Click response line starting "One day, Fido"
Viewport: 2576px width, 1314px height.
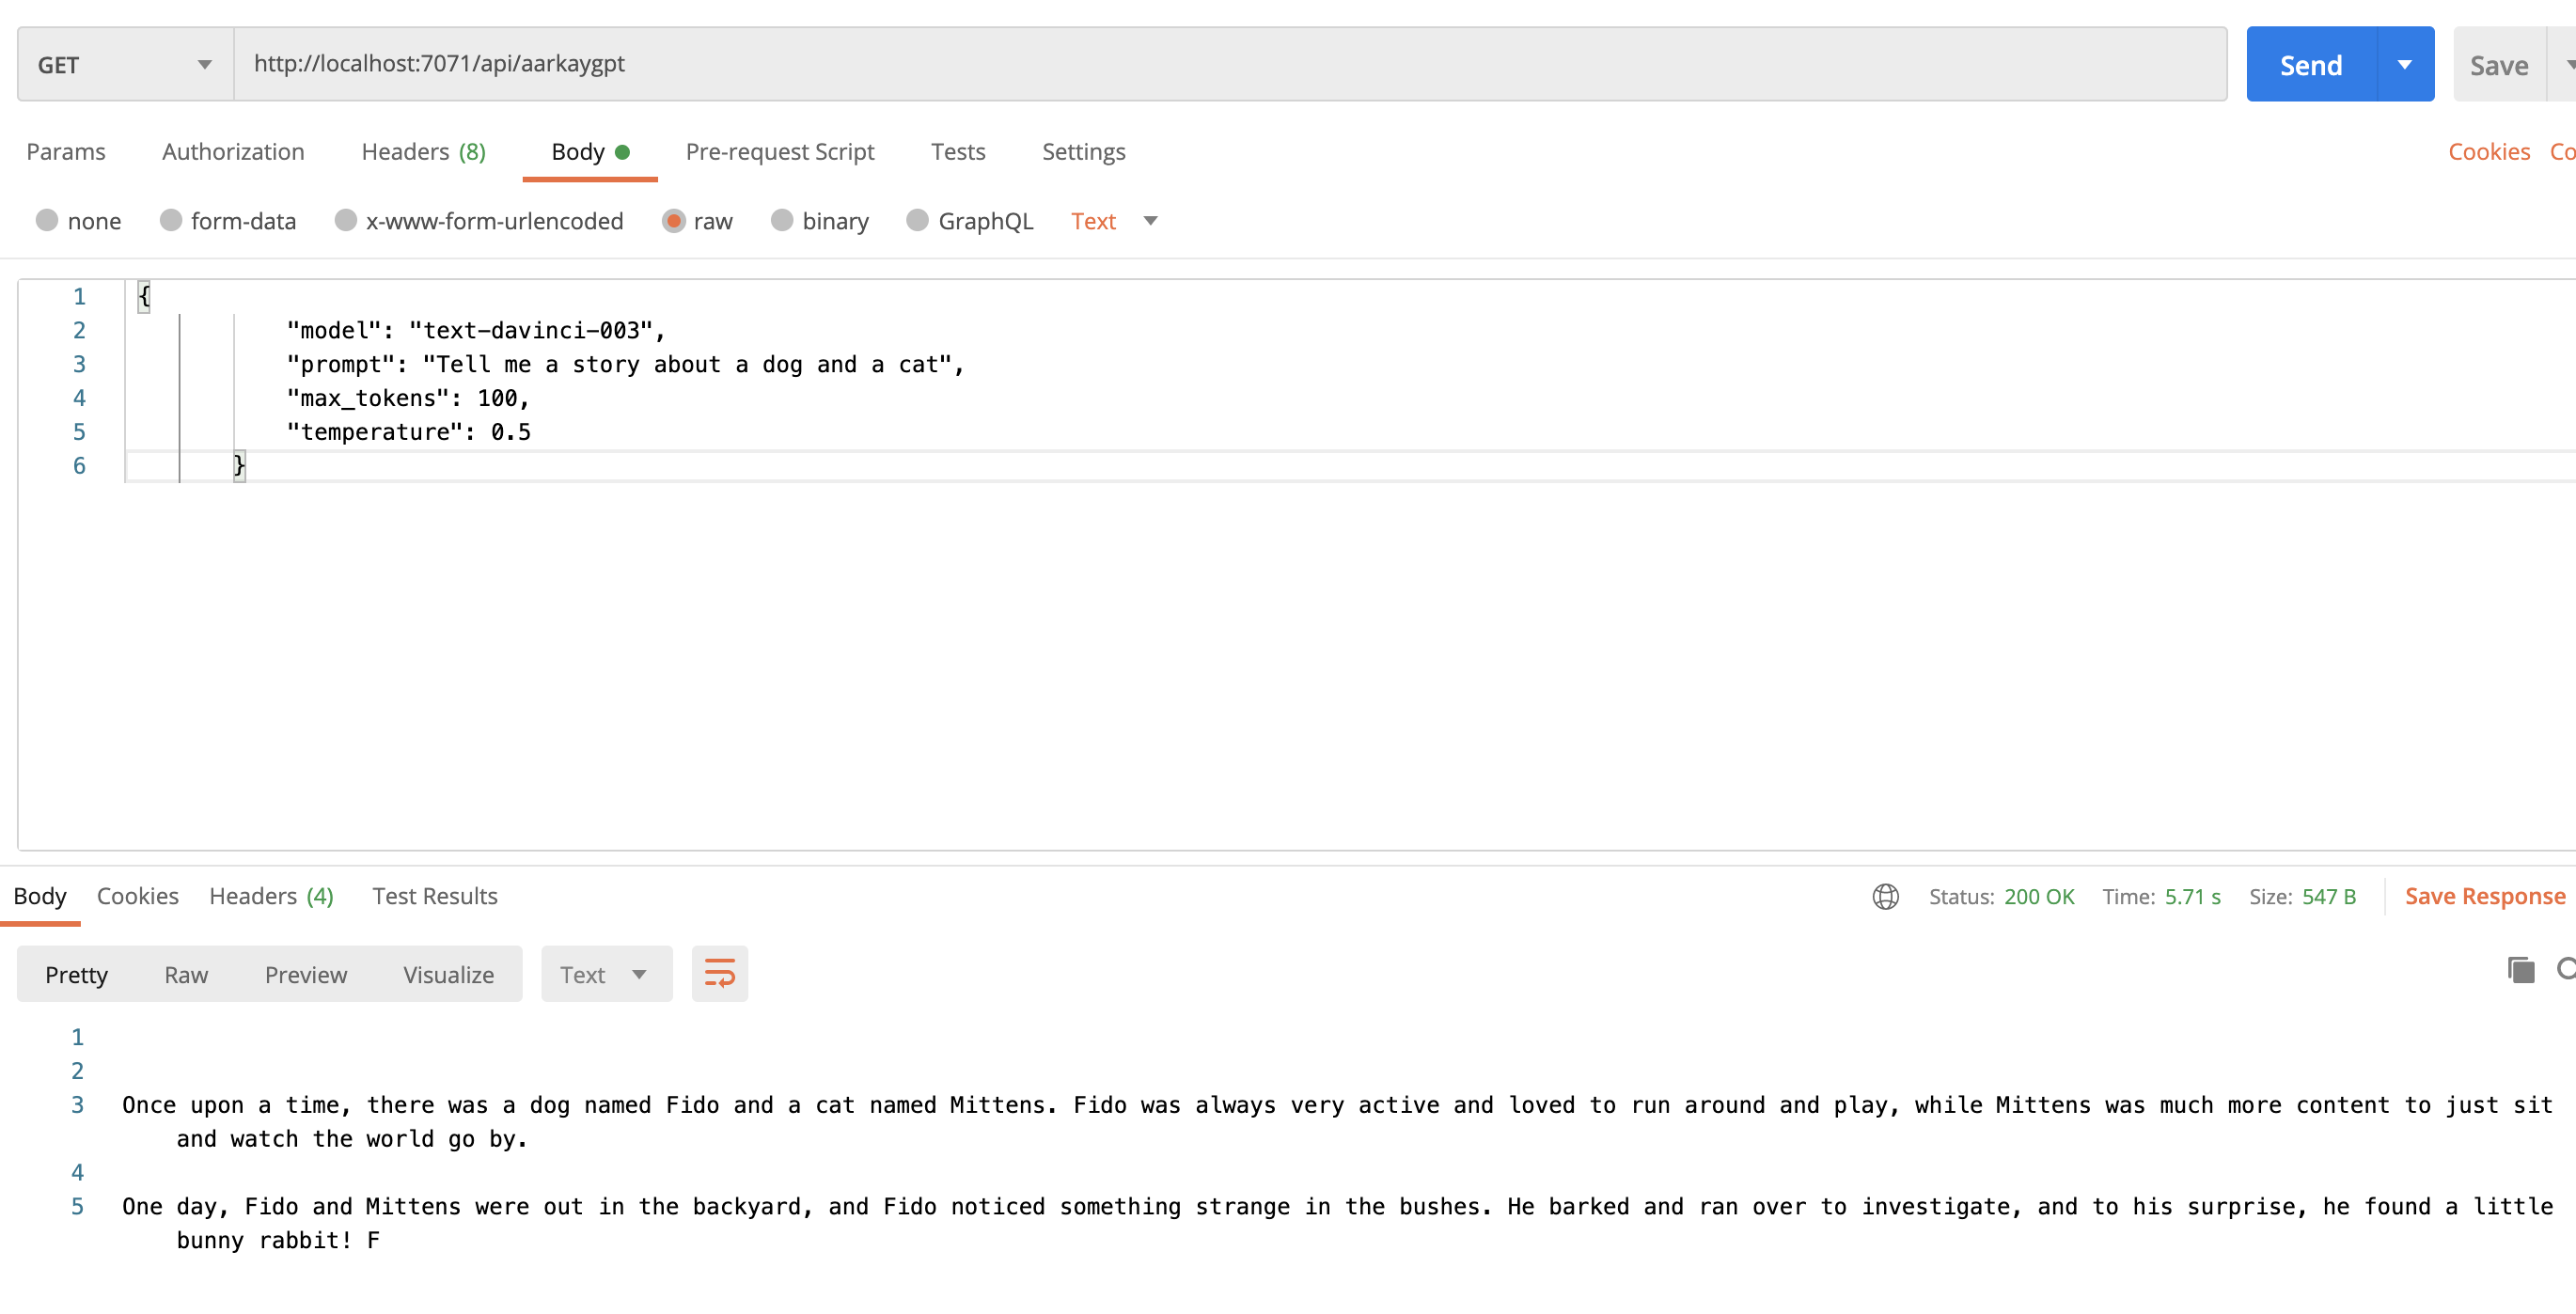pyautogui.click(x=1337, y=1222)
